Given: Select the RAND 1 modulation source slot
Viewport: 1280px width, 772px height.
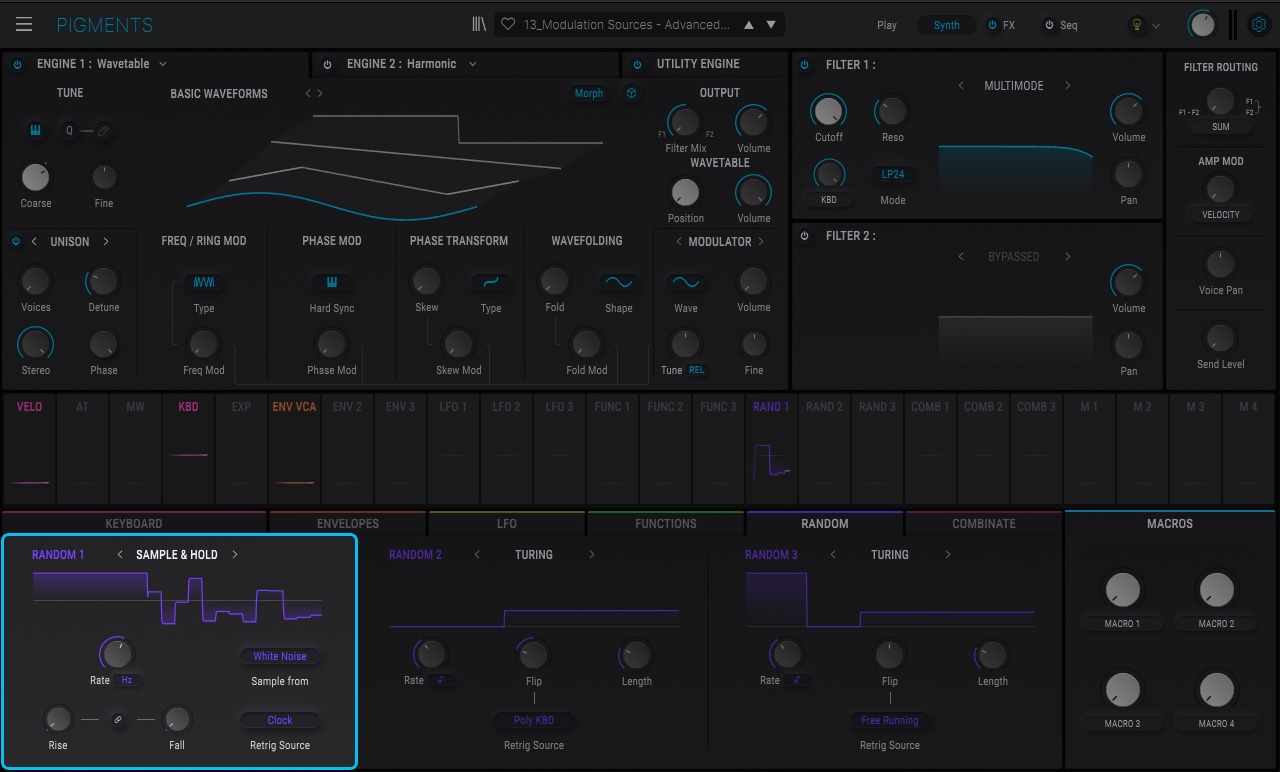Looking at the screenshot, I should (771, 449).
